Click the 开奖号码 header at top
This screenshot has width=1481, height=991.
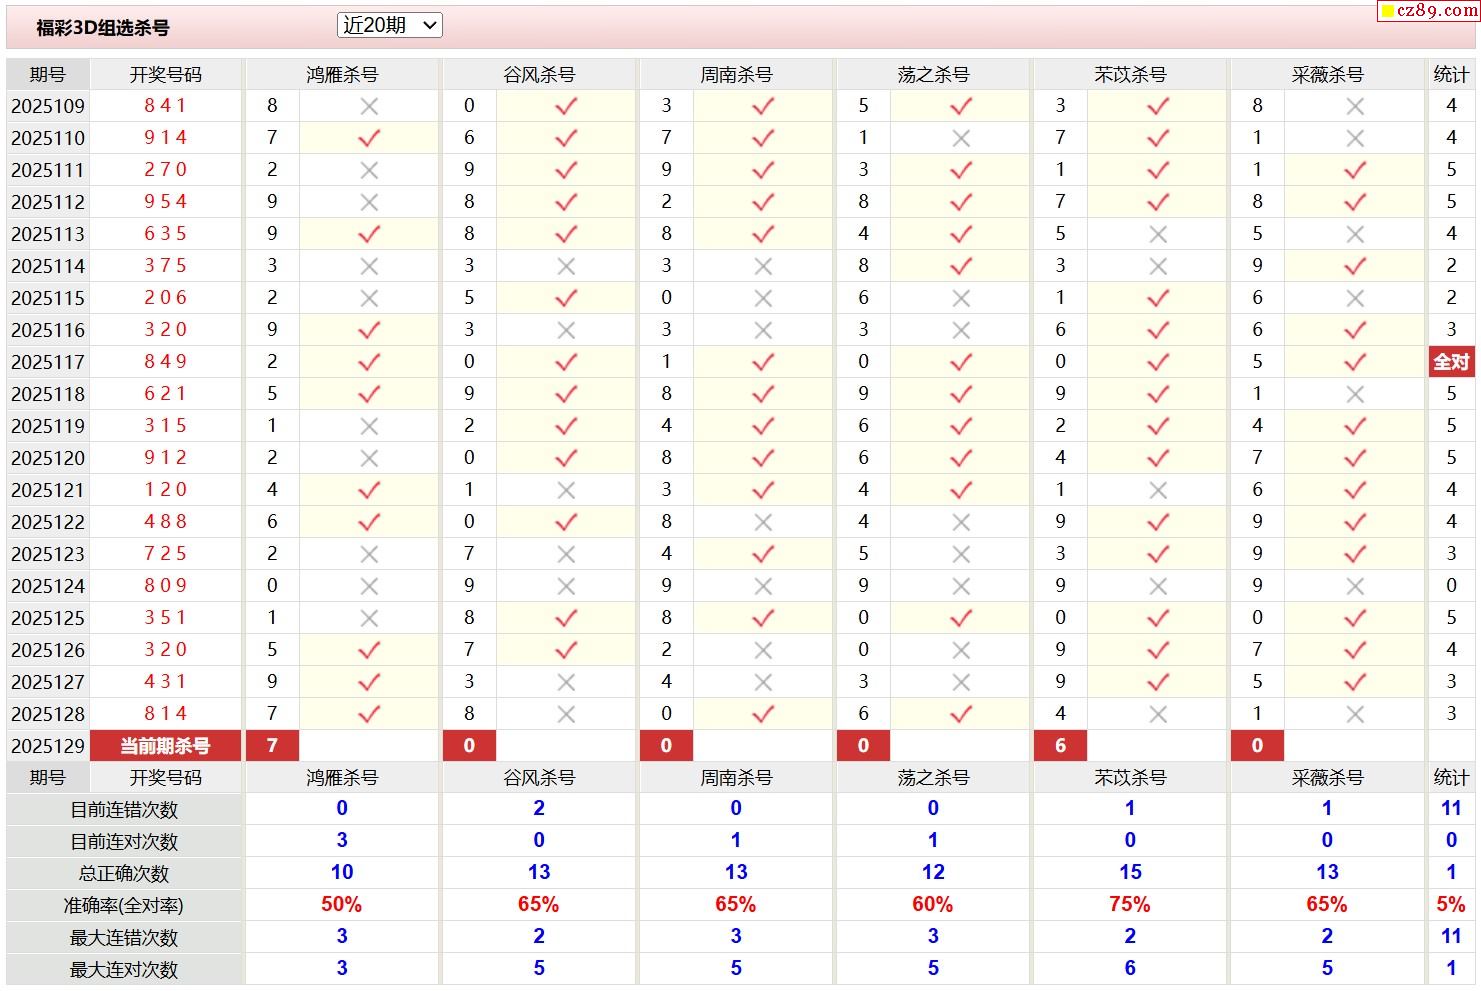pyautogui.click(x=166, y=74)
